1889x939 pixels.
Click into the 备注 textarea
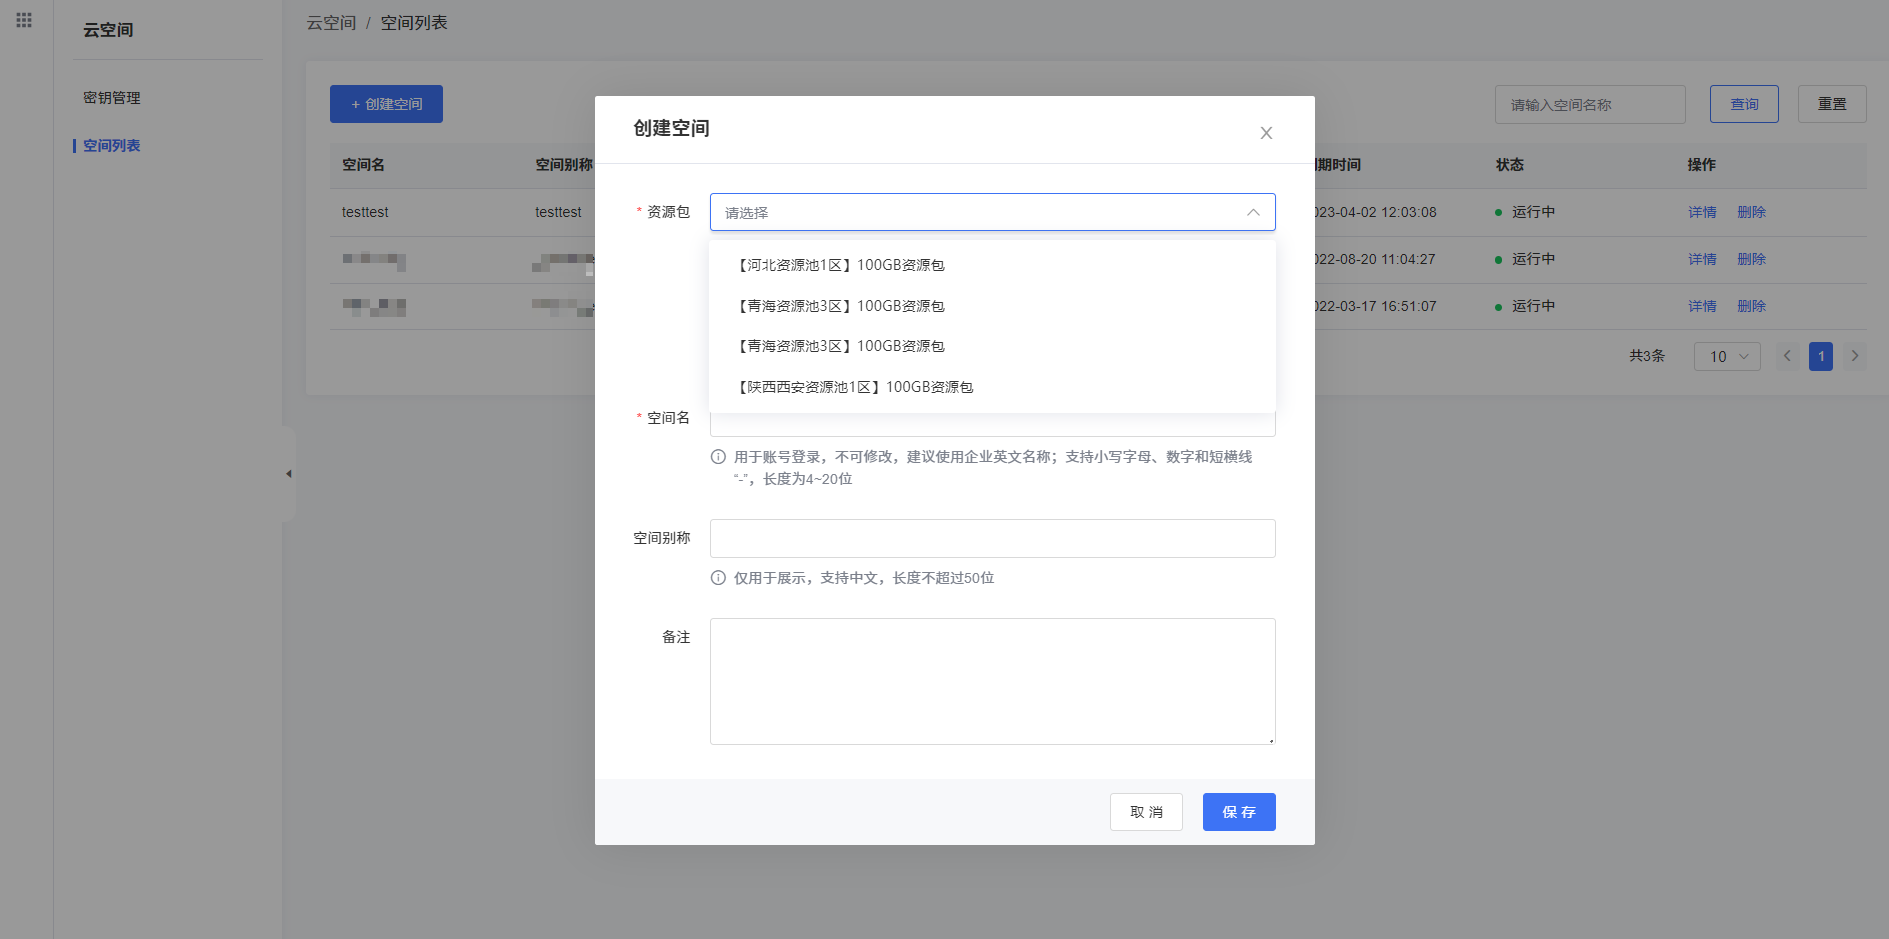(x=992, y=681)
